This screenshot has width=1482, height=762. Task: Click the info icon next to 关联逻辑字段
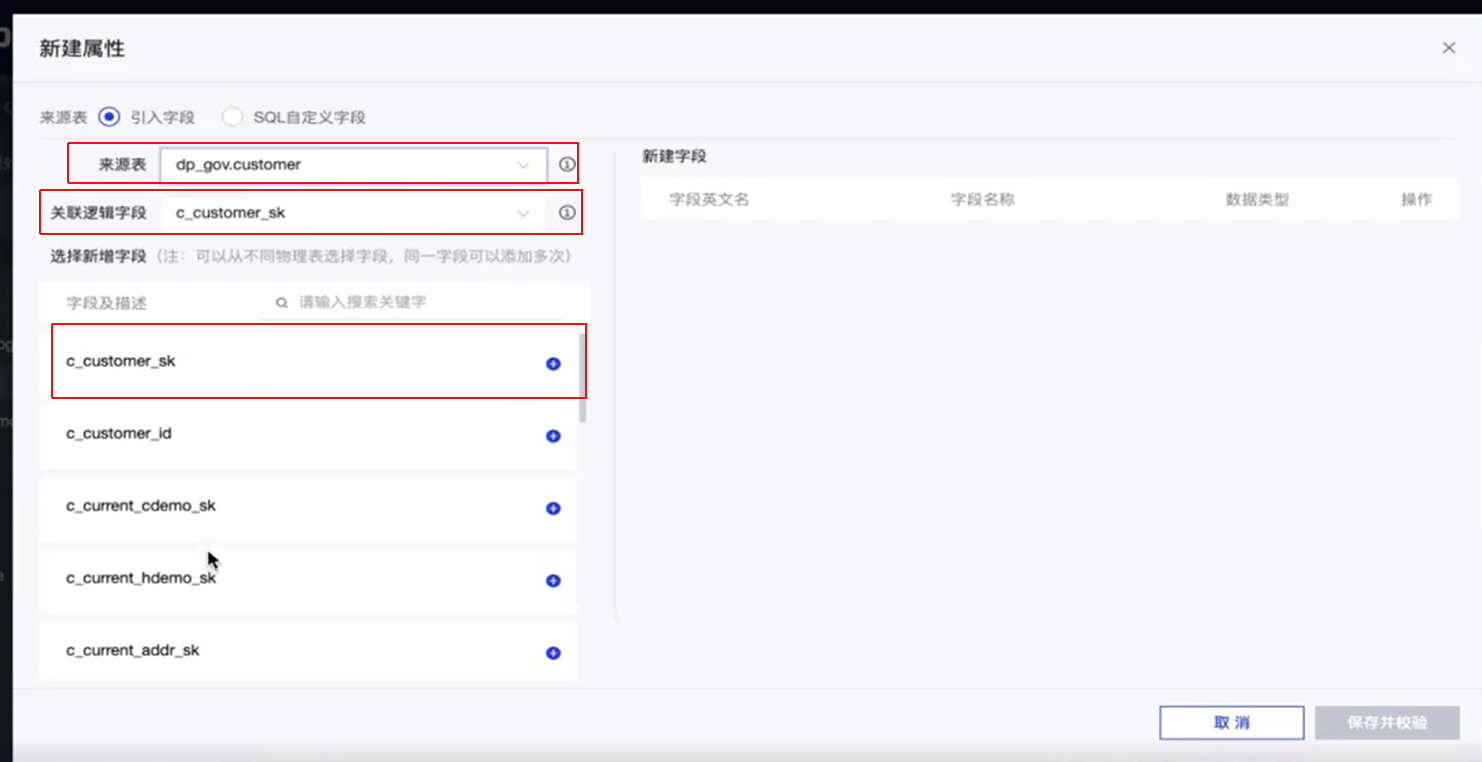pyautogui.click(x=566, y=212)
